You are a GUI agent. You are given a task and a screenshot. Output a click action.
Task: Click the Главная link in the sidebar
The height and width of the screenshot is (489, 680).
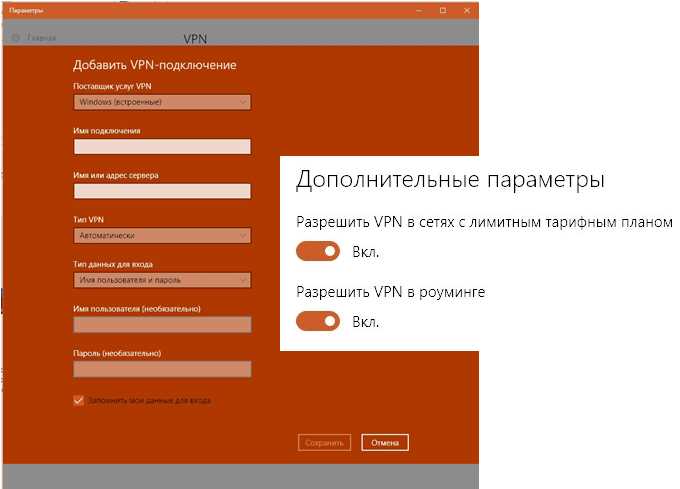[x=42, y=38]
